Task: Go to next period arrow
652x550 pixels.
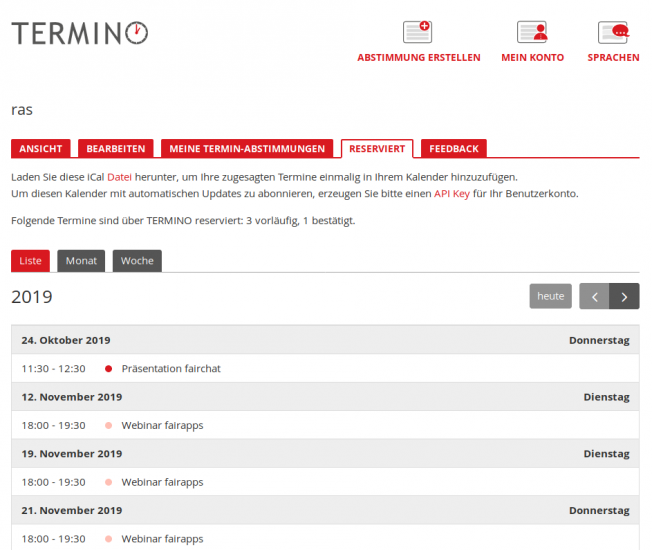Action: click(625, 296)
